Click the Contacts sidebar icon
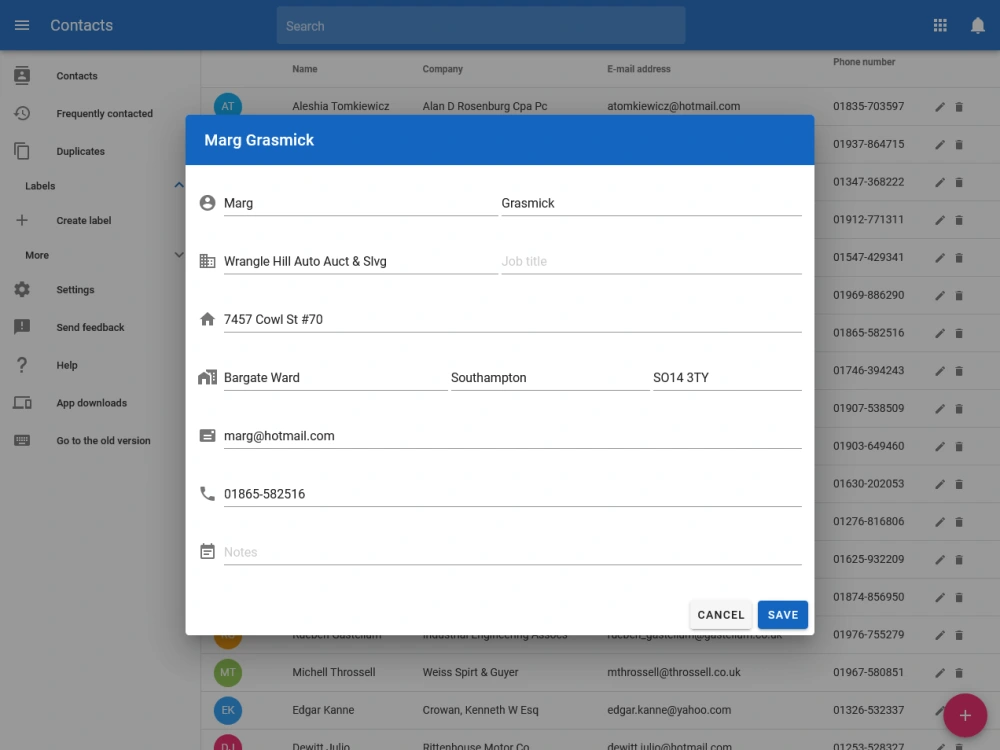The width and height of the screenshot is (1000, 750). point(22,75)
